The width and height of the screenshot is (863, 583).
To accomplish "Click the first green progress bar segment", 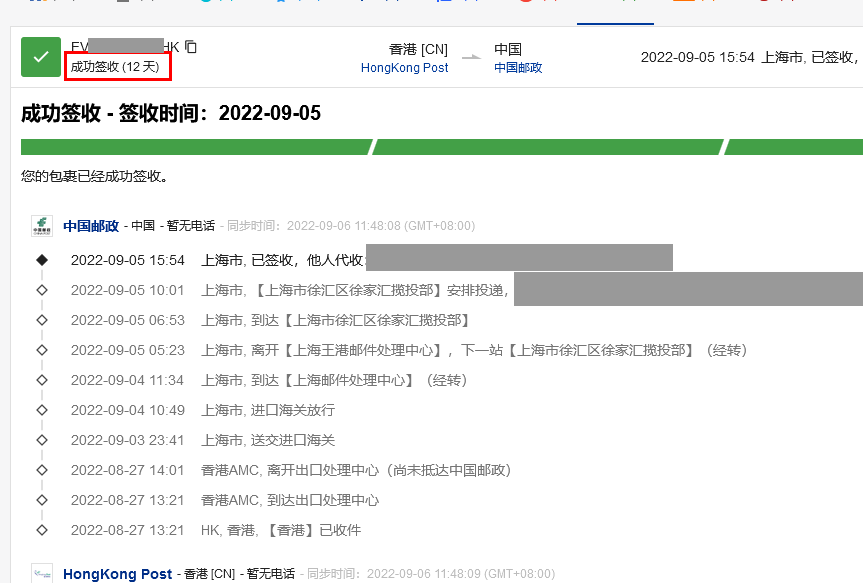I will (196, 147).
